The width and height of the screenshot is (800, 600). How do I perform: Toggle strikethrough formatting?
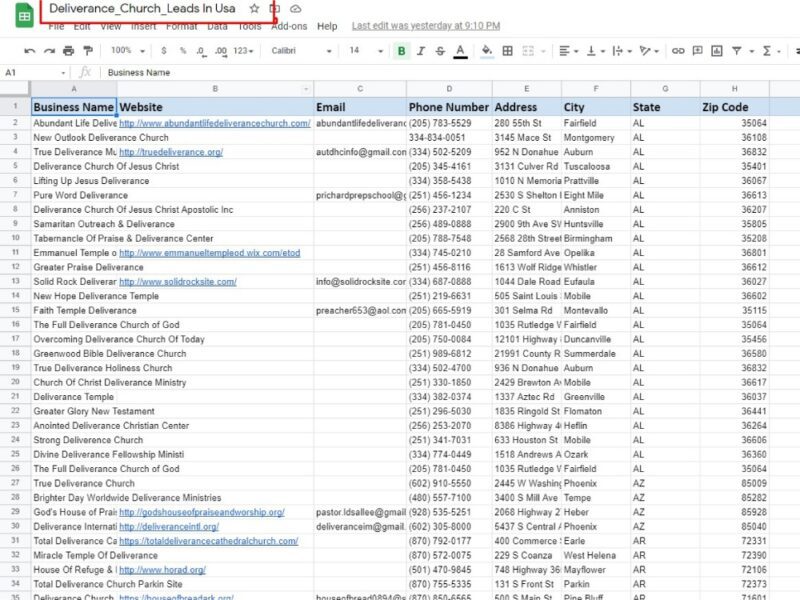(x=440, y=50)
